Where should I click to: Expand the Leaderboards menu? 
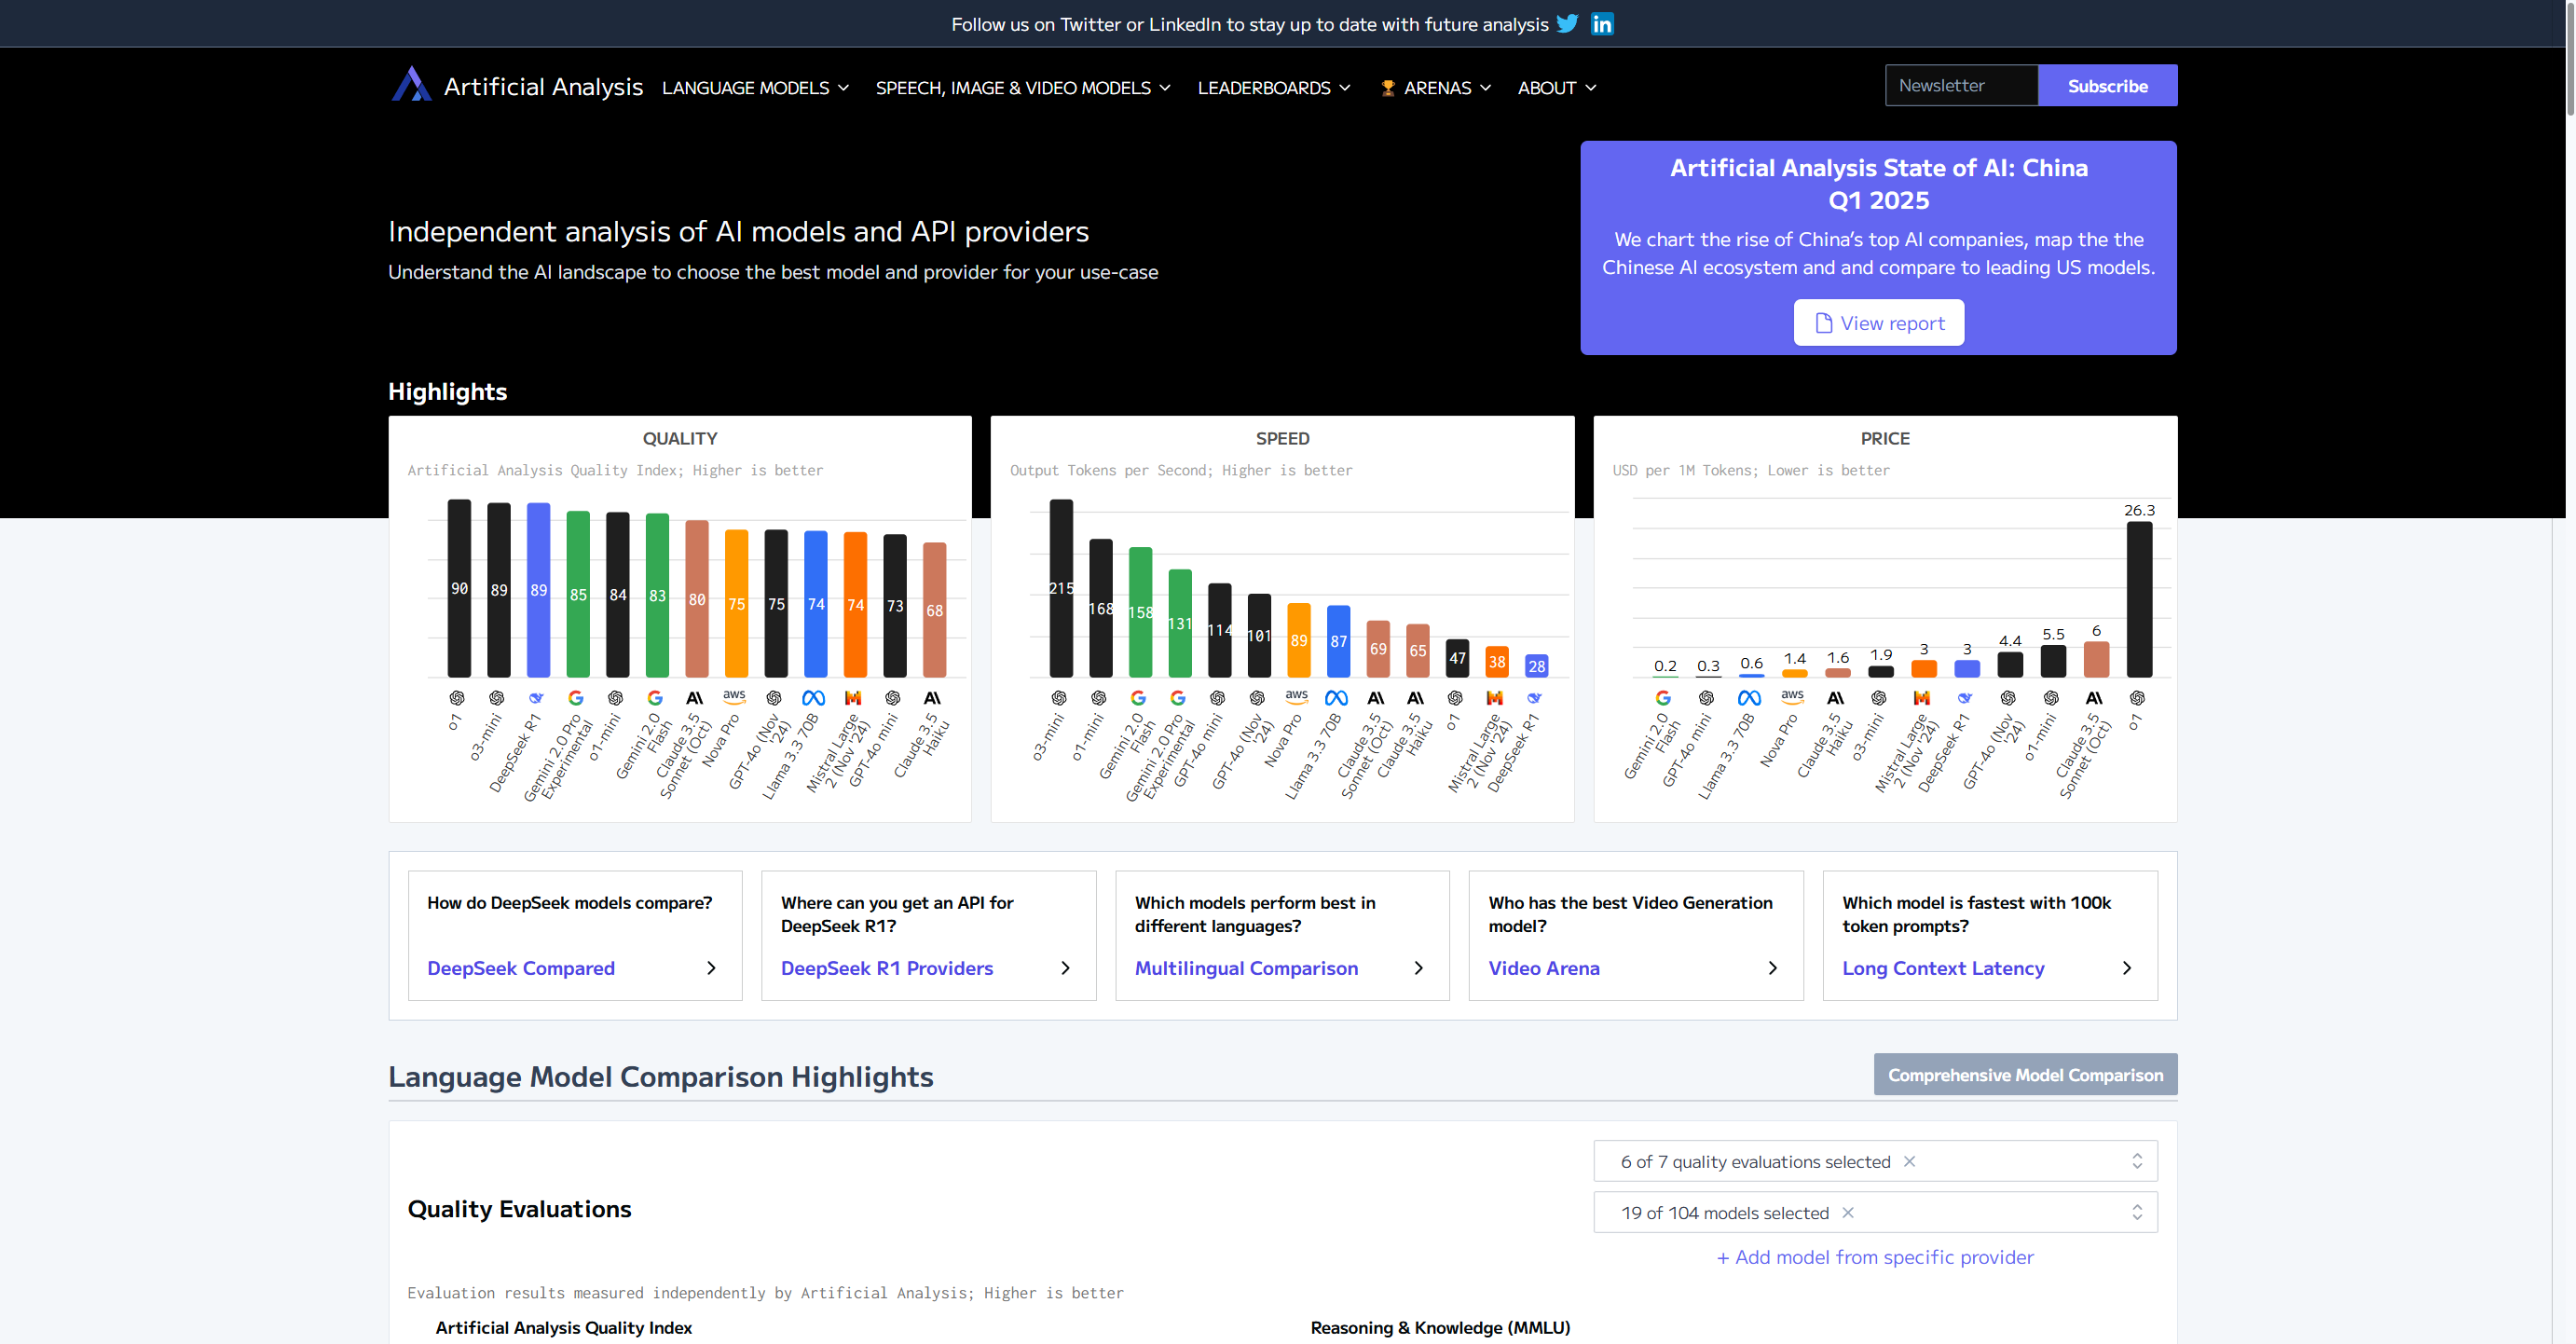tap(1274, 88)
